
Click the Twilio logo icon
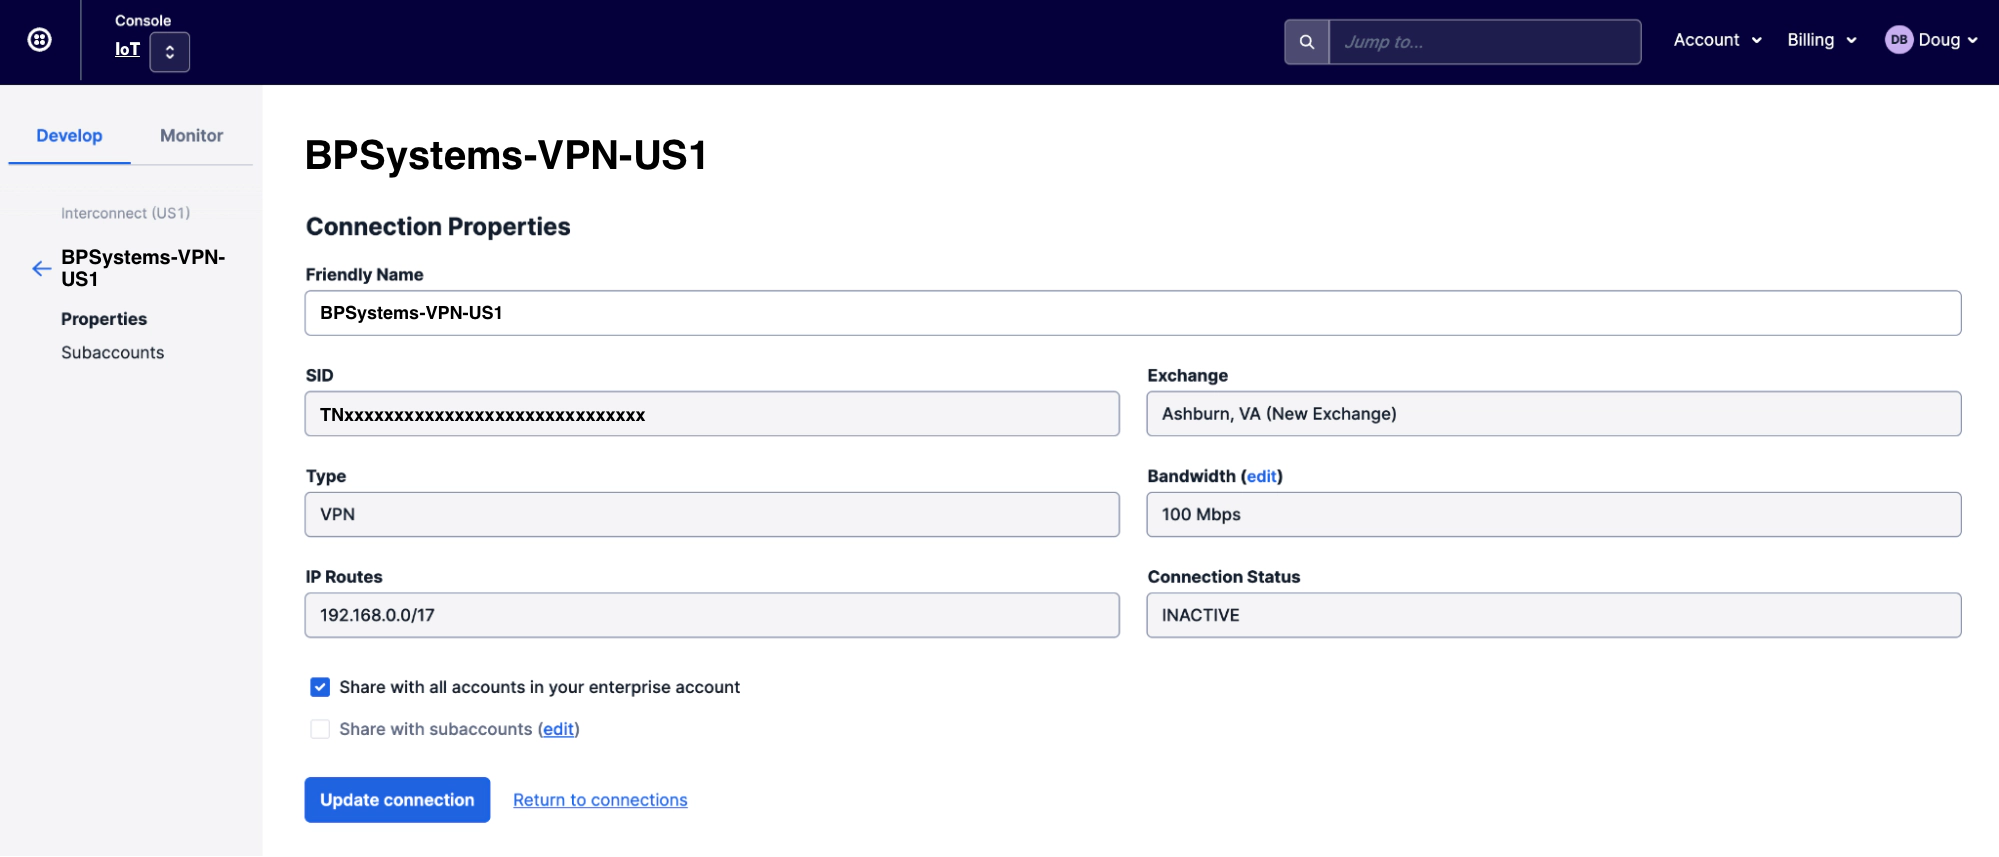click(40, 40)
